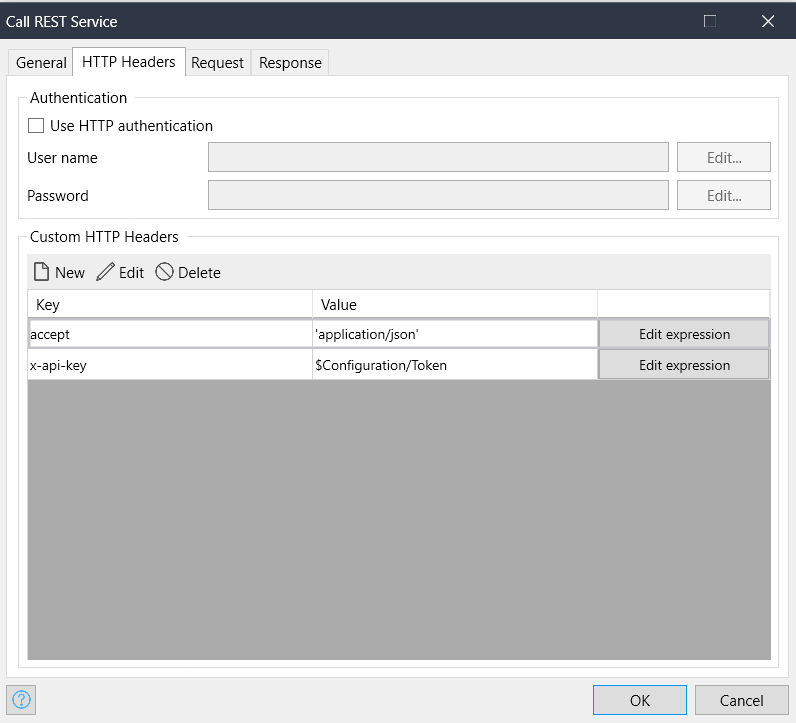This screenshot has height=723, width=796.
Task: Click the $Configuration/Token value cell
Action: point(455,365)
